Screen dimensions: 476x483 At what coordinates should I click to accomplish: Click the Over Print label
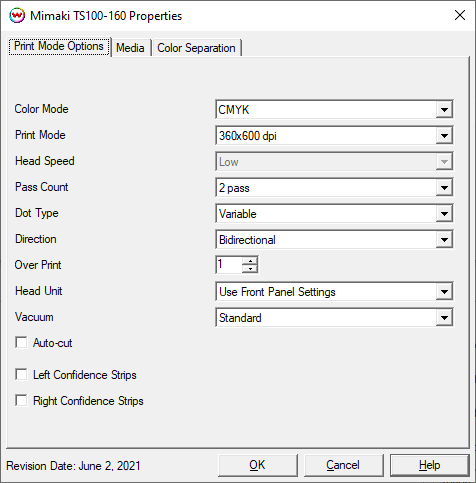pos(38,265)
